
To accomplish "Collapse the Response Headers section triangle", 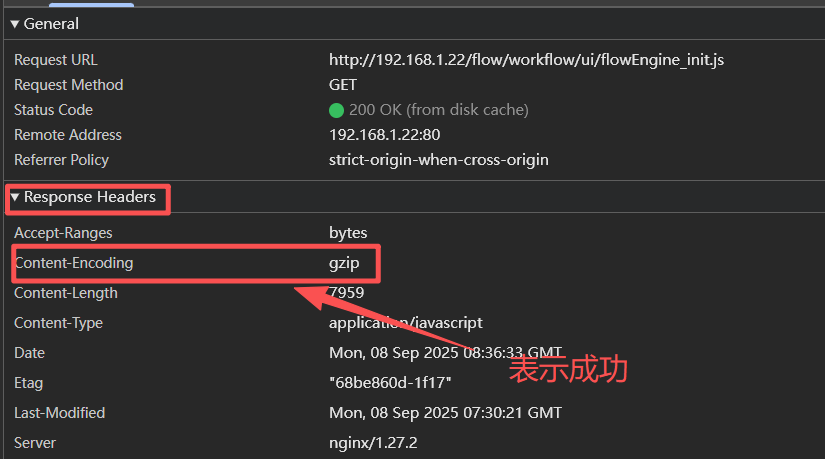I will tap(15, 197).
